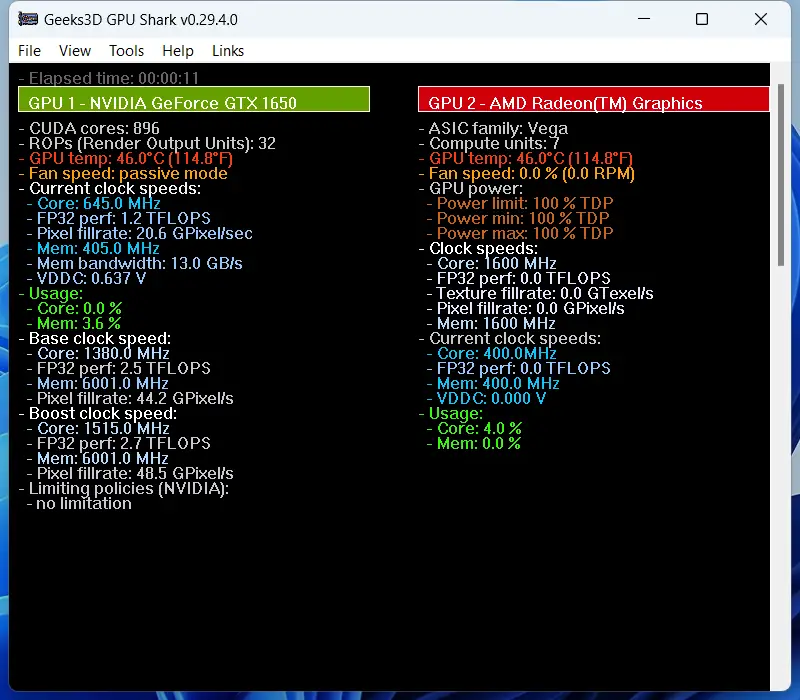Screen dimensions: 800x700
Task: Click VDDC: 0.637 V line
Action: coord(87,278)
